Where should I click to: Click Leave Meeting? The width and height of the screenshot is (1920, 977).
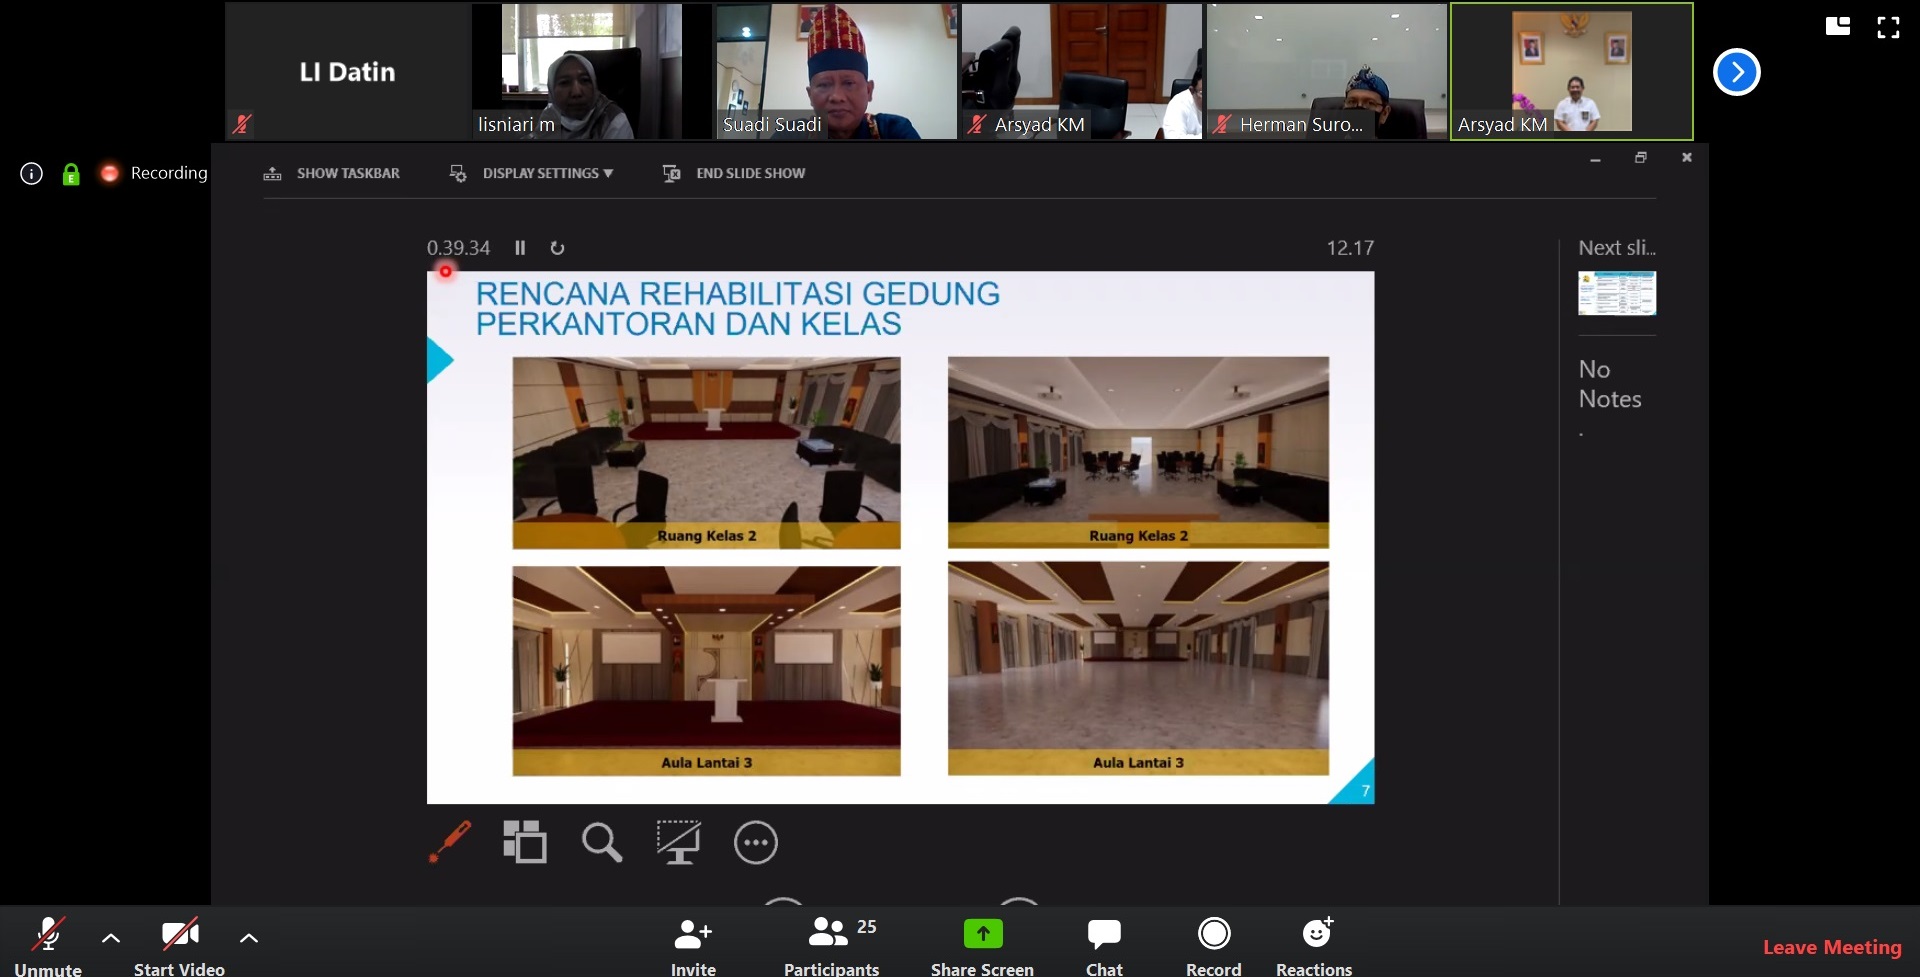point(1831,947)
